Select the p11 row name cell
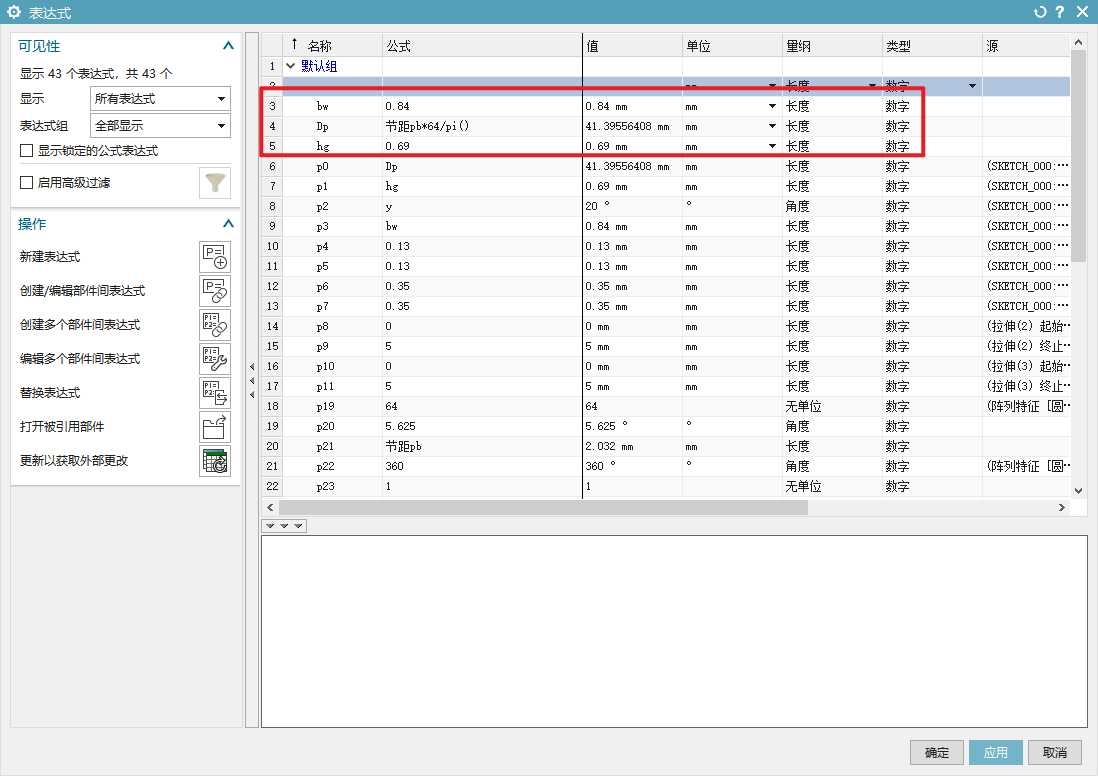 click(333, 387)
